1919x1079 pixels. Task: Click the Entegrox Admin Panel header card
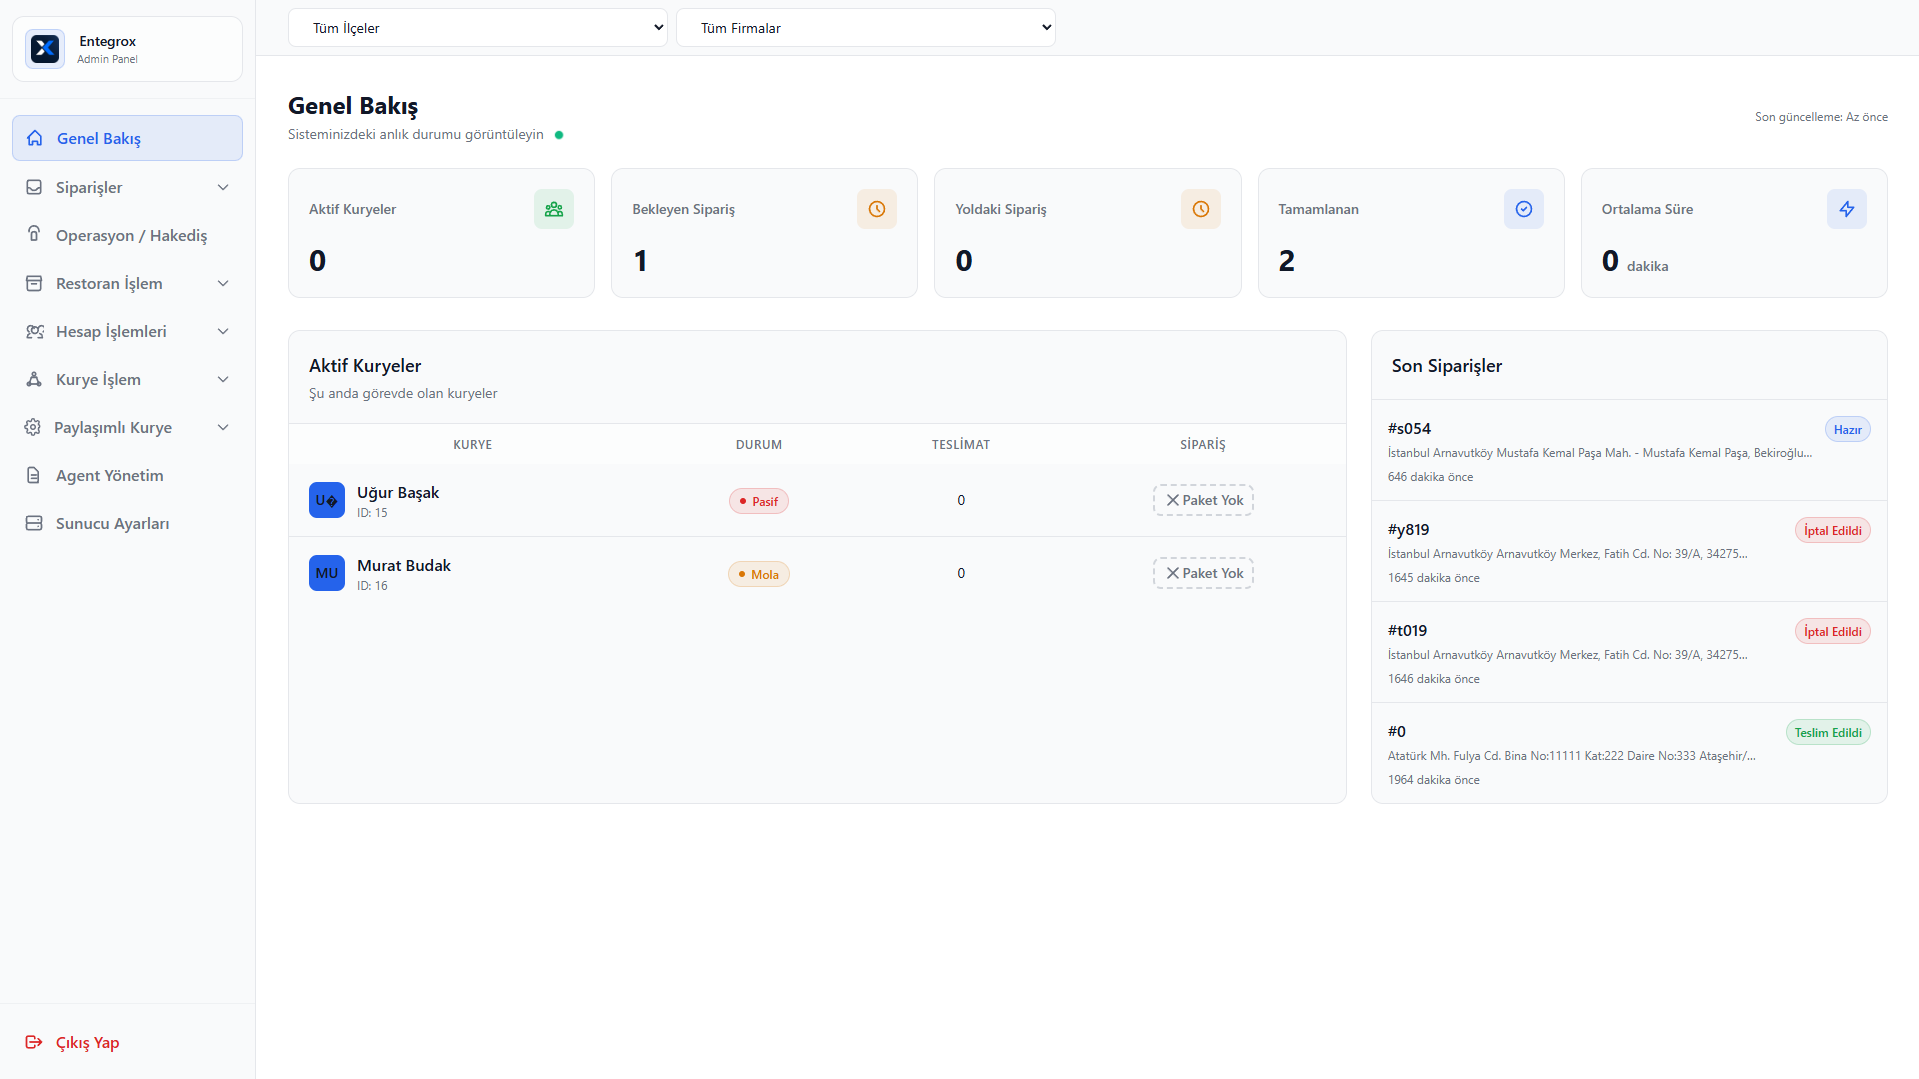click(x=127, y=48)
